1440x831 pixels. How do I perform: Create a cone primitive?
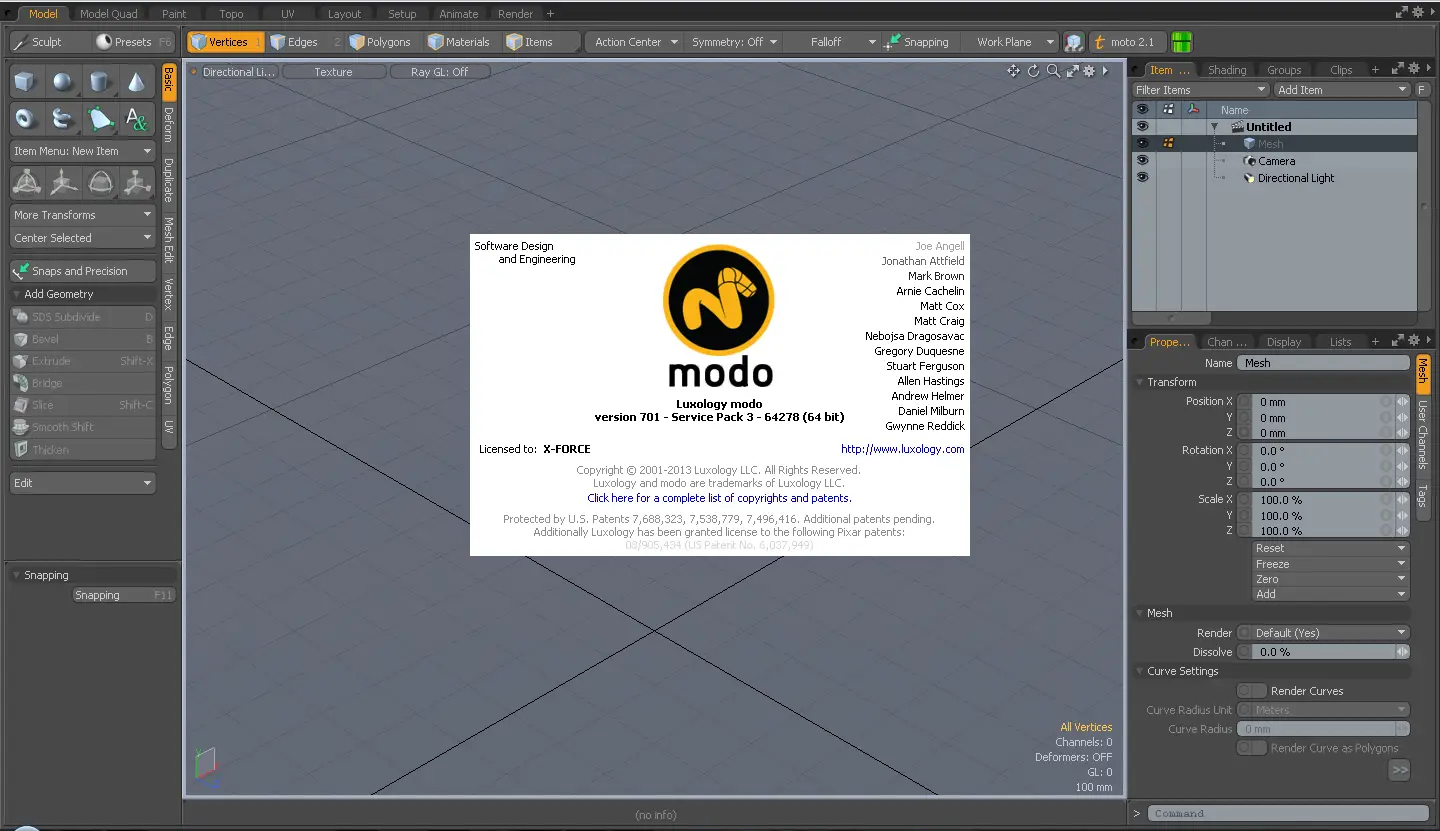pos(136,82)
